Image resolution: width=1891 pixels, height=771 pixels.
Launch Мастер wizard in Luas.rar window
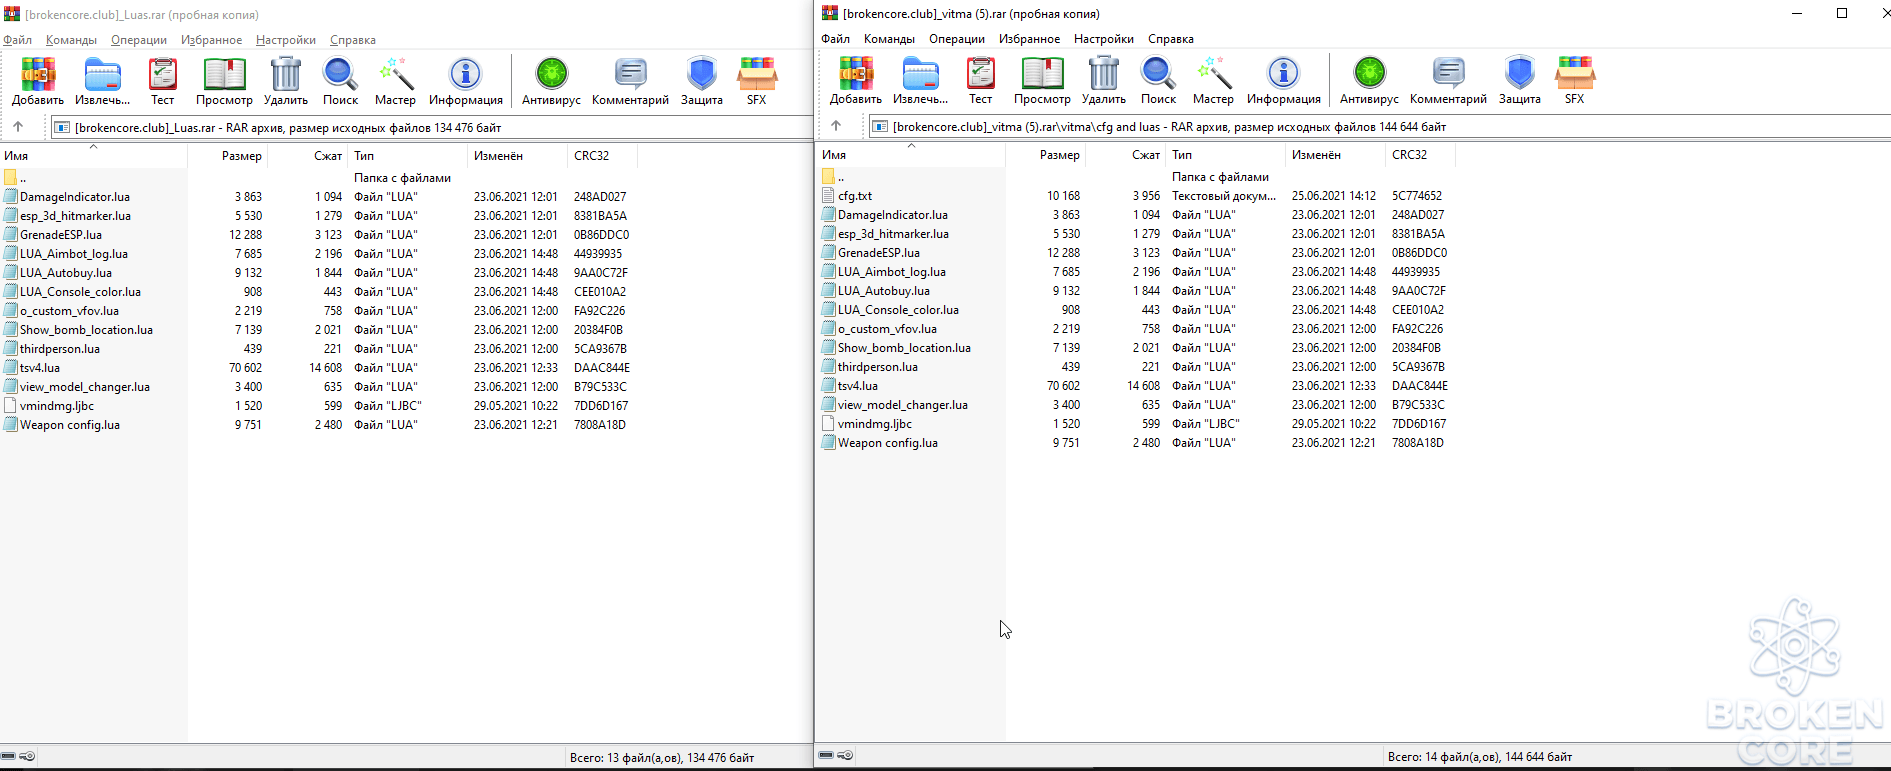coord(395,81)
